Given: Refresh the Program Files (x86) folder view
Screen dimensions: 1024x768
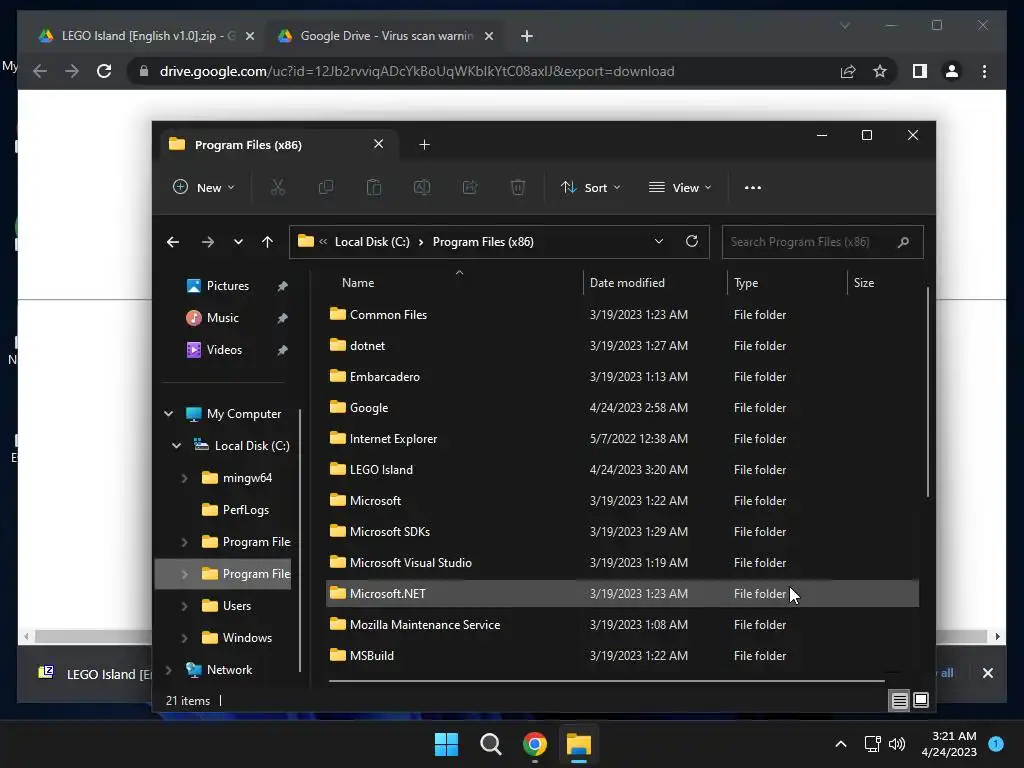Looking at the screenshot, I should 692,241.
